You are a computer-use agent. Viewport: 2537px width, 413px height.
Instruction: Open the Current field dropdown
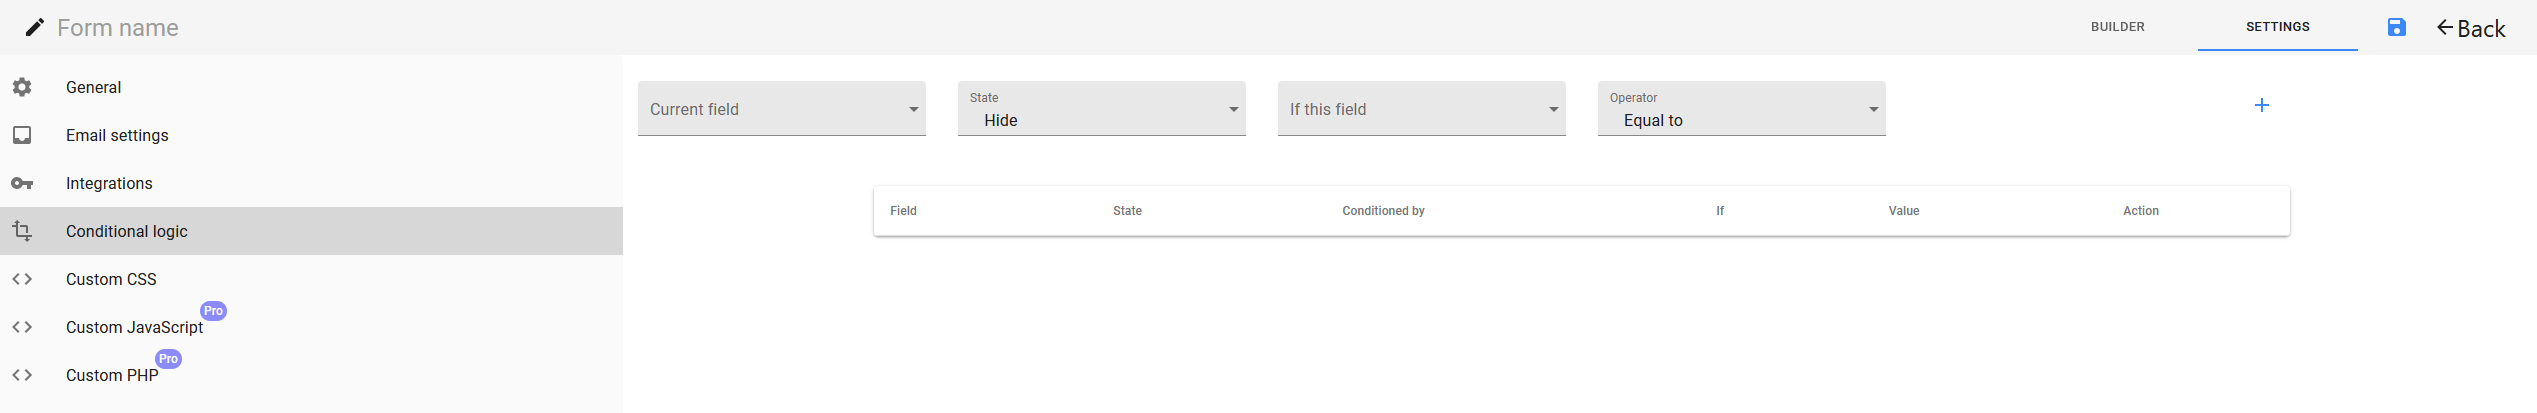click(782, 108)
